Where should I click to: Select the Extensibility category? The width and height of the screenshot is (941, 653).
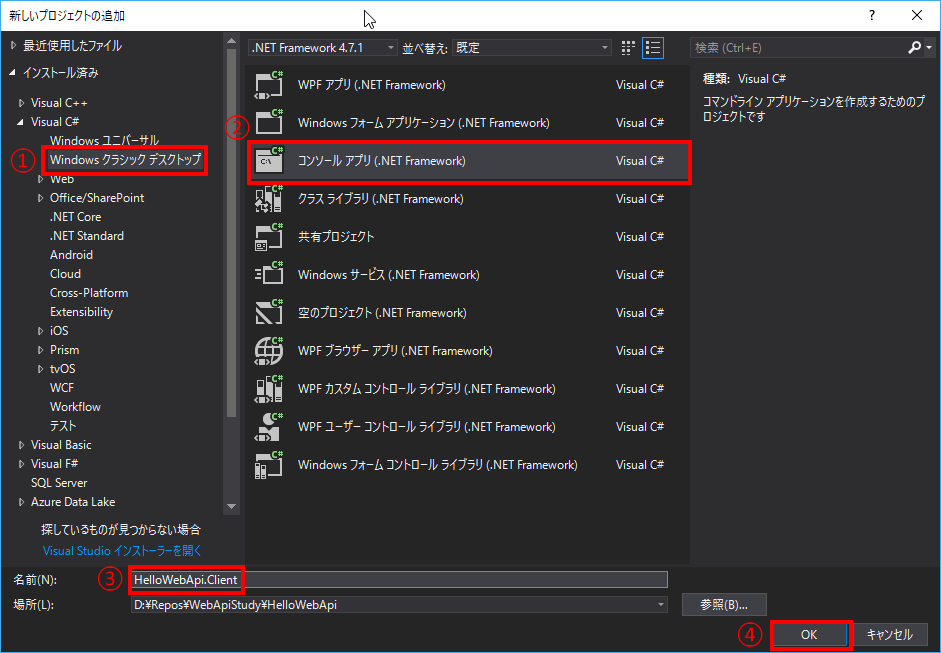point(81,312)
